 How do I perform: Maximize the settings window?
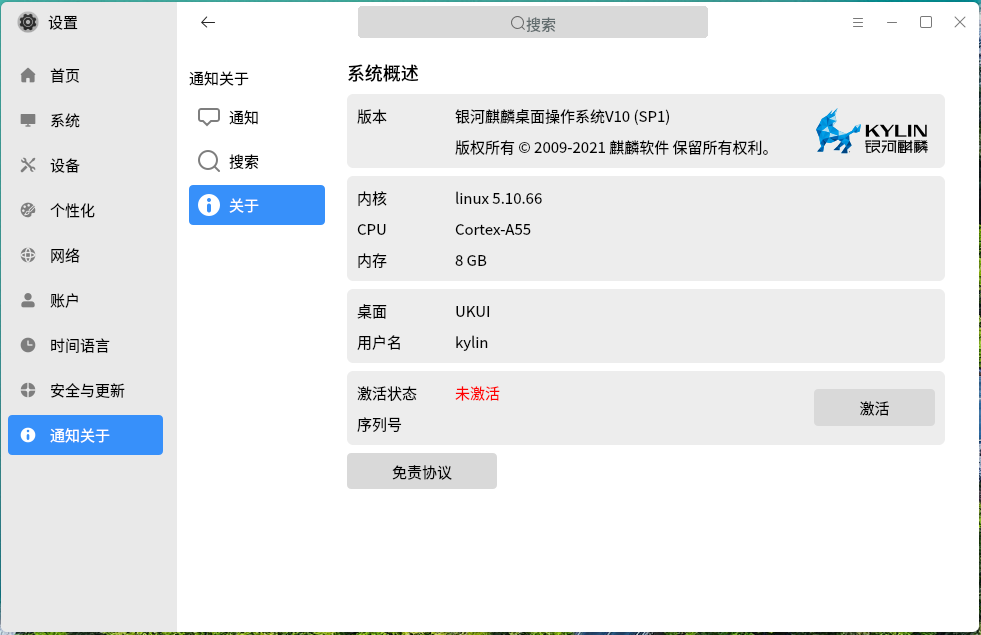(x=926, y=22)
